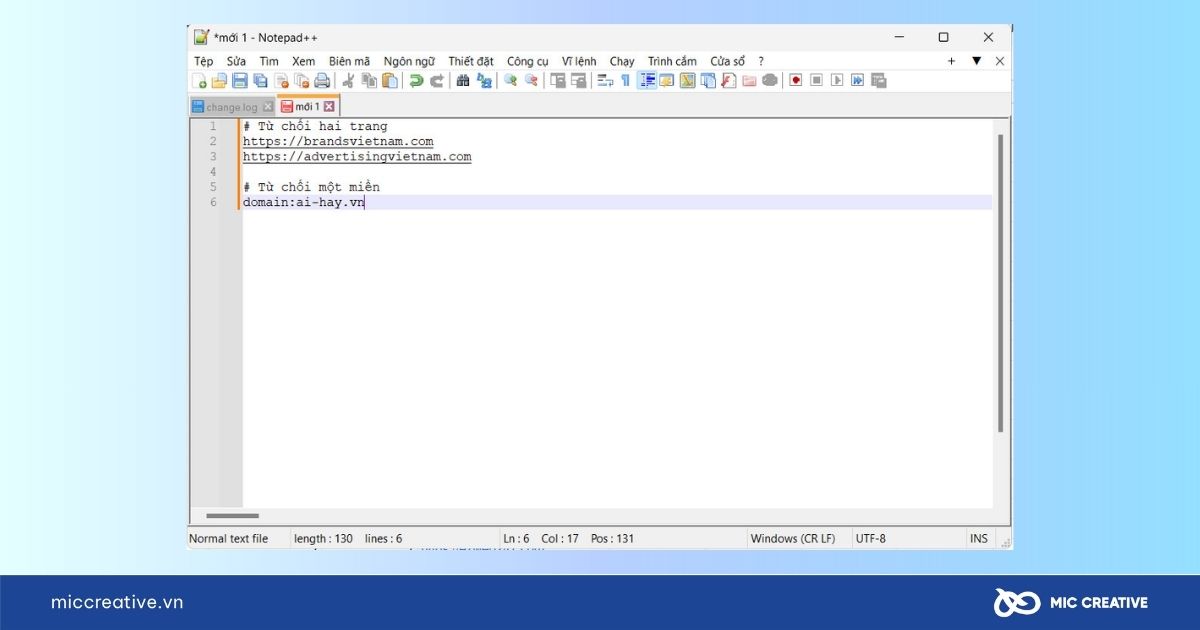
Task: Follow the https://brandsvietnam.com link
Action: point(338,142)
